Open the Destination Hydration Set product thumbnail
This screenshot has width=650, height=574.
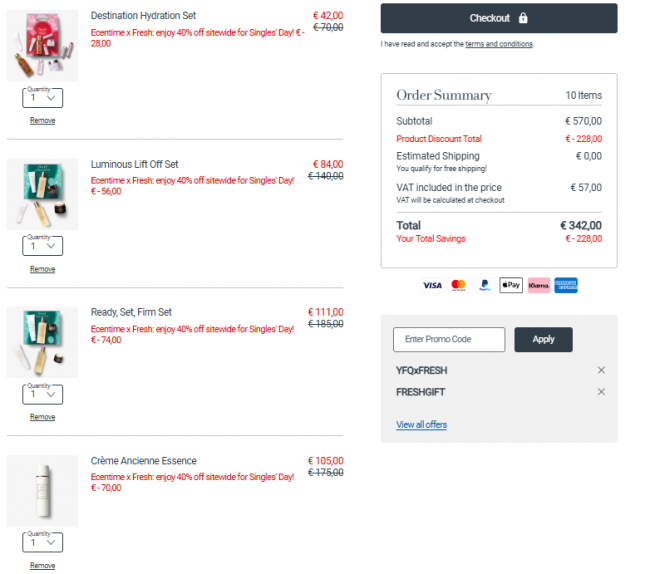42,46
